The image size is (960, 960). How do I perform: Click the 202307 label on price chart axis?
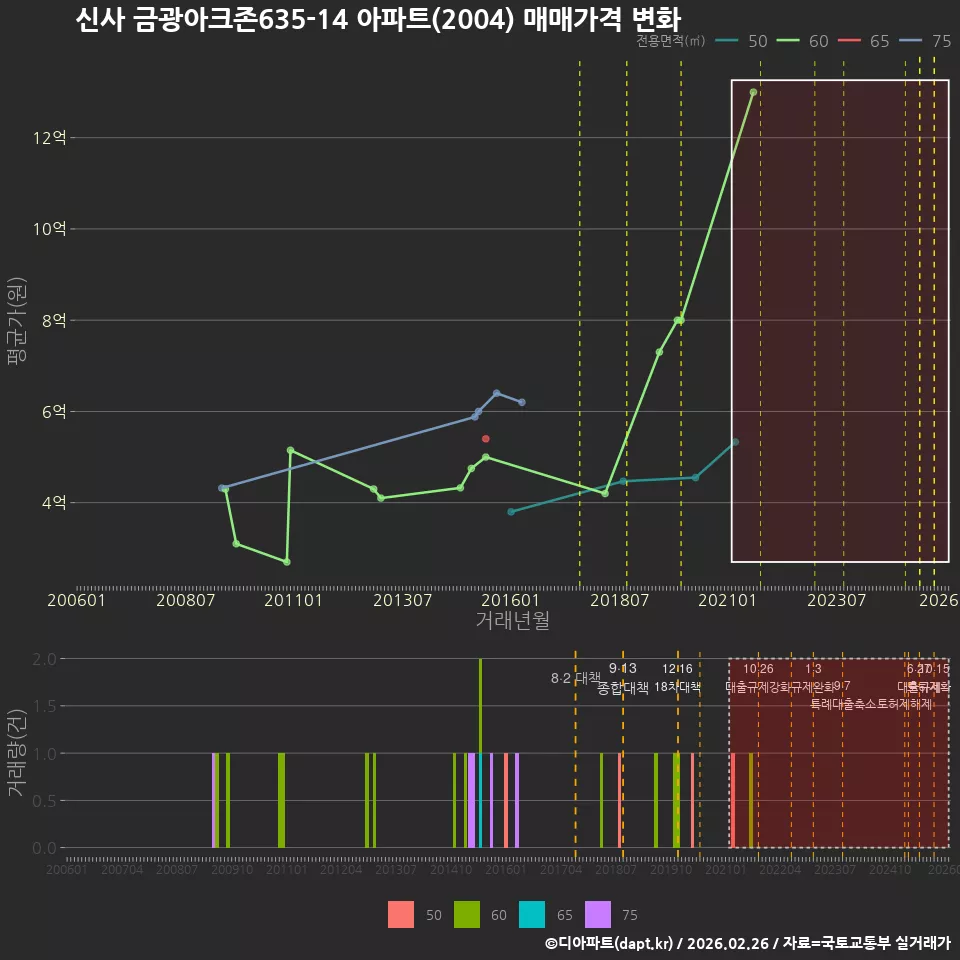pyautogui.click(x=836, y=600)
